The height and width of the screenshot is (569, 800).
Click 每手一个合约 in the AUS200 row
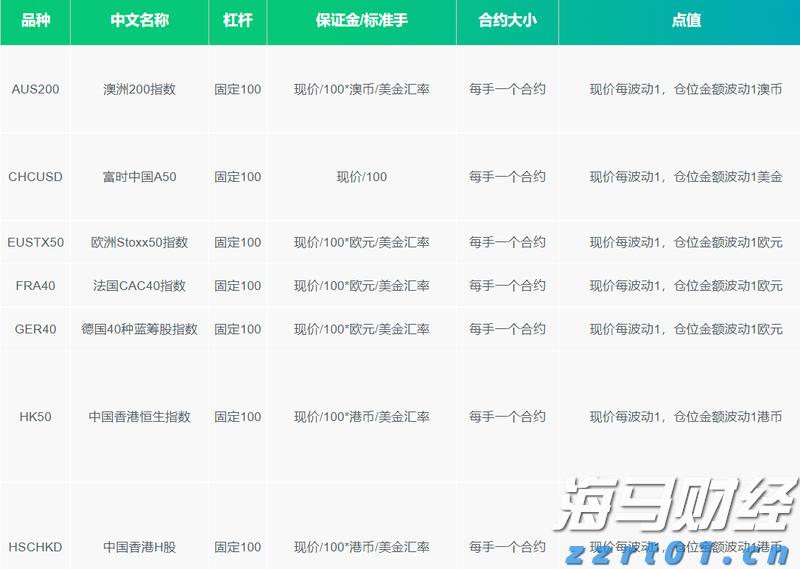pyautogui.click(x=508, y=89)
